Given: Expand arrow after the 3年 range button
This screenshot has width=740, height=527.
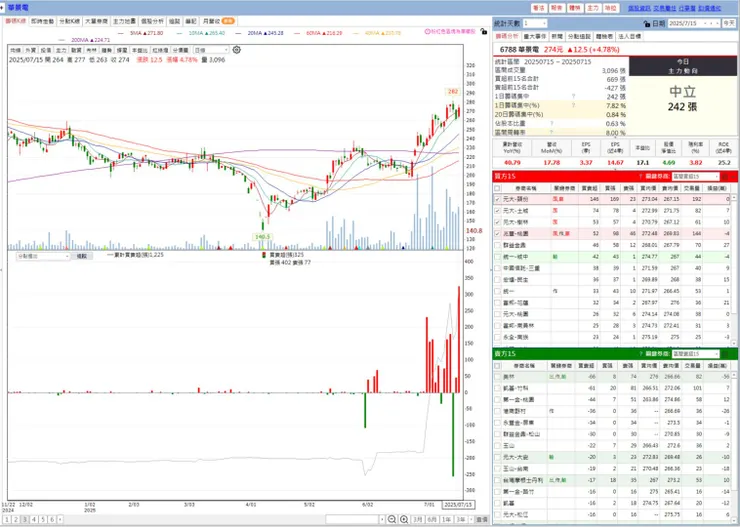Looking at the screenshot, I should point(470,519).
